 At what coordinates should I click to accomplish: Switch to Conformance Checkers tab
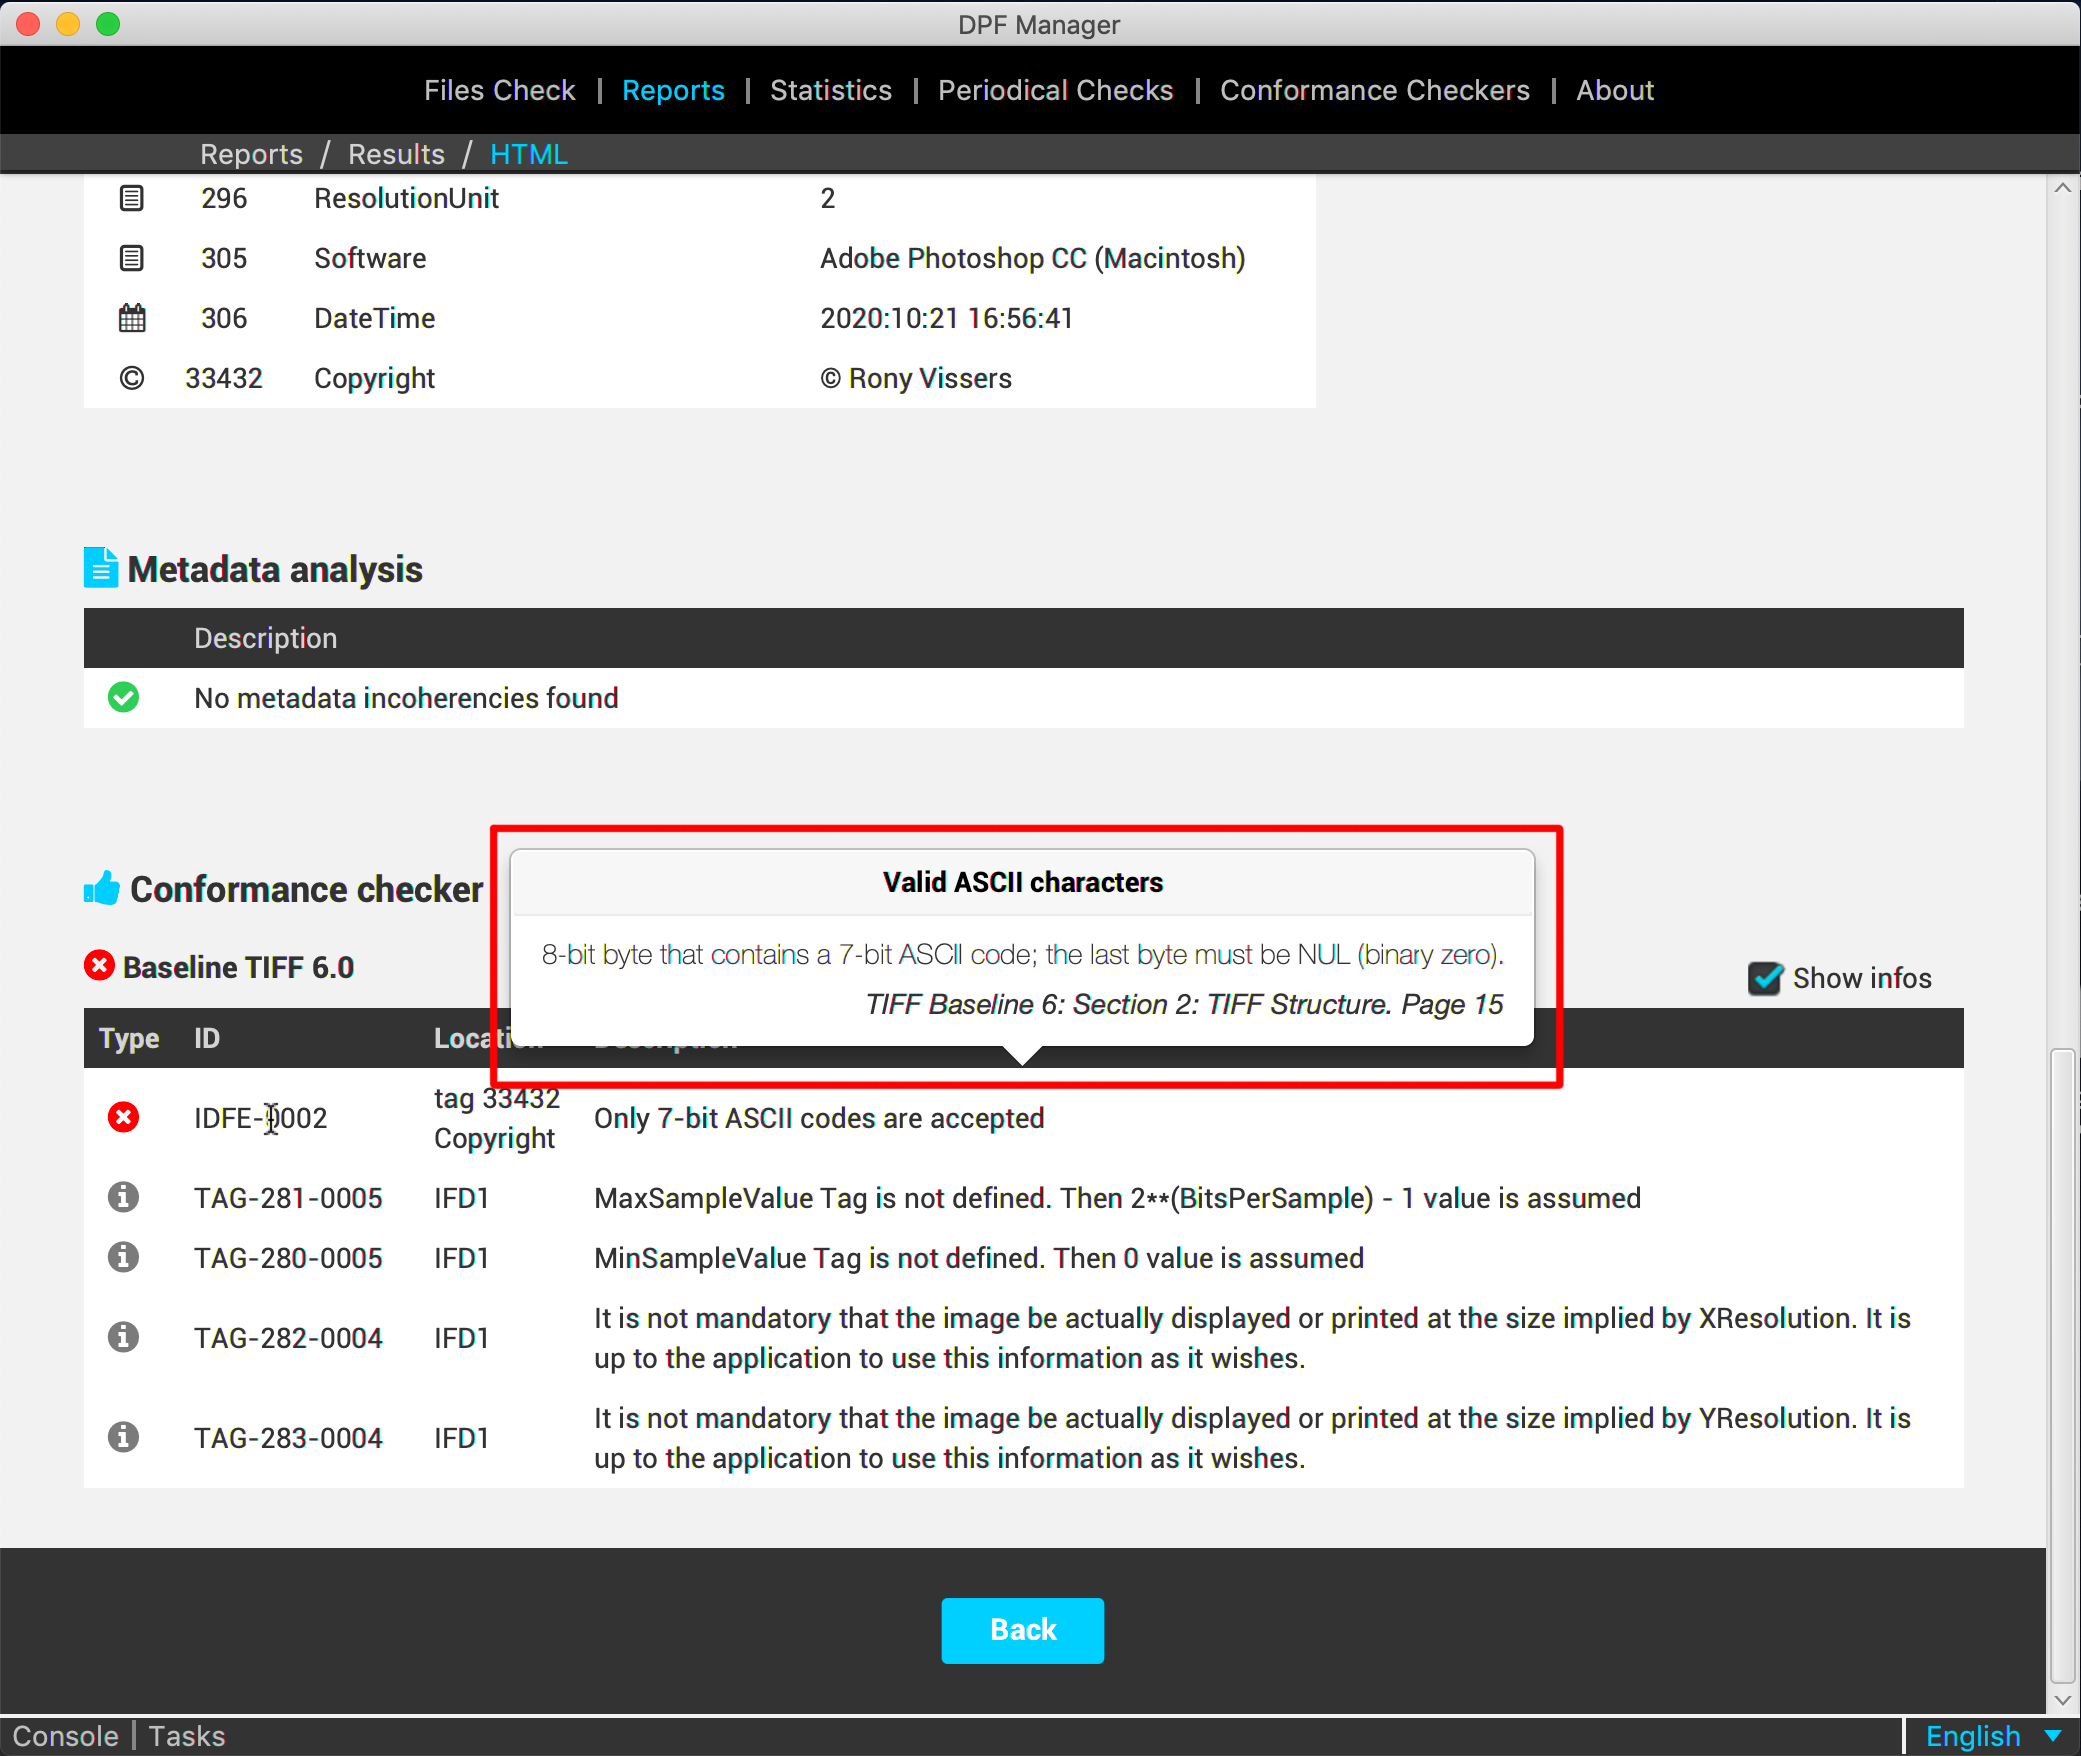[x=1374, y=90]
